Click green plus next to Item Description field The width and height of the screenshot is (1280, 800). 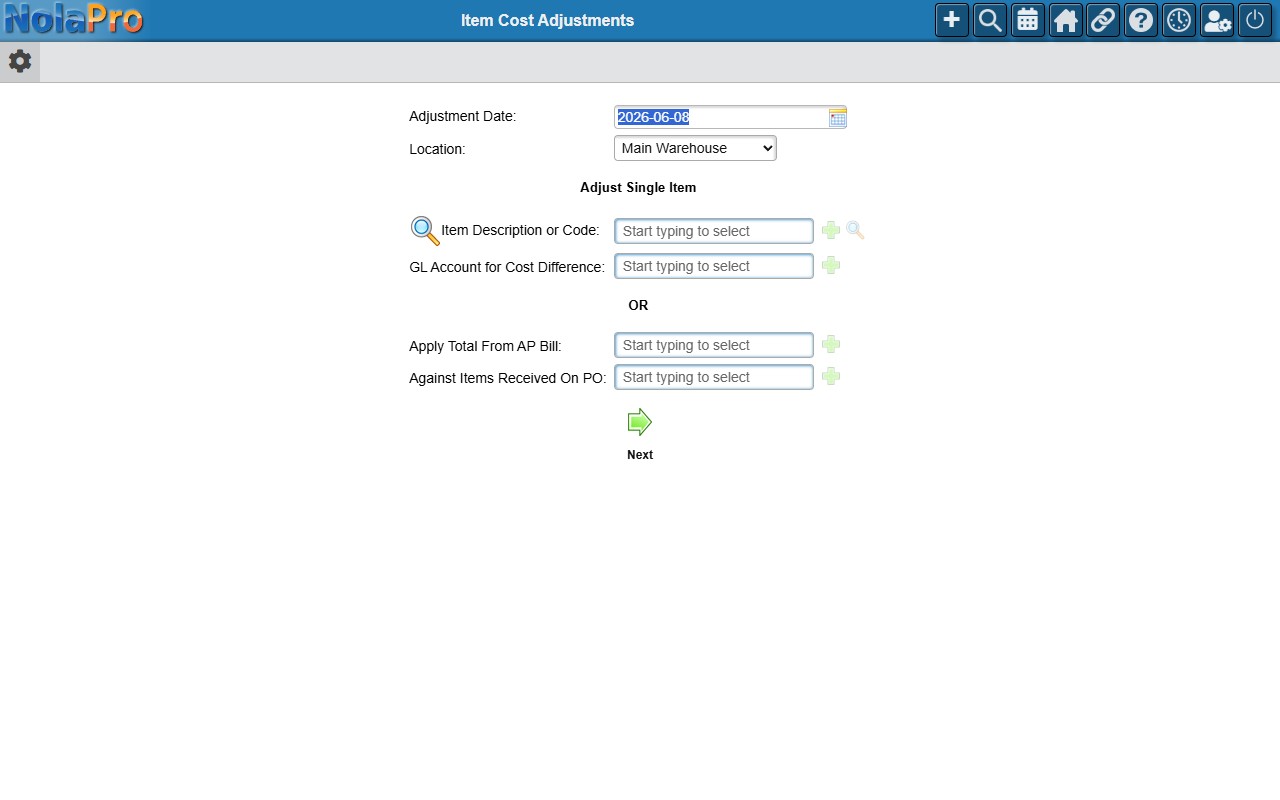(x=831, y=230)
